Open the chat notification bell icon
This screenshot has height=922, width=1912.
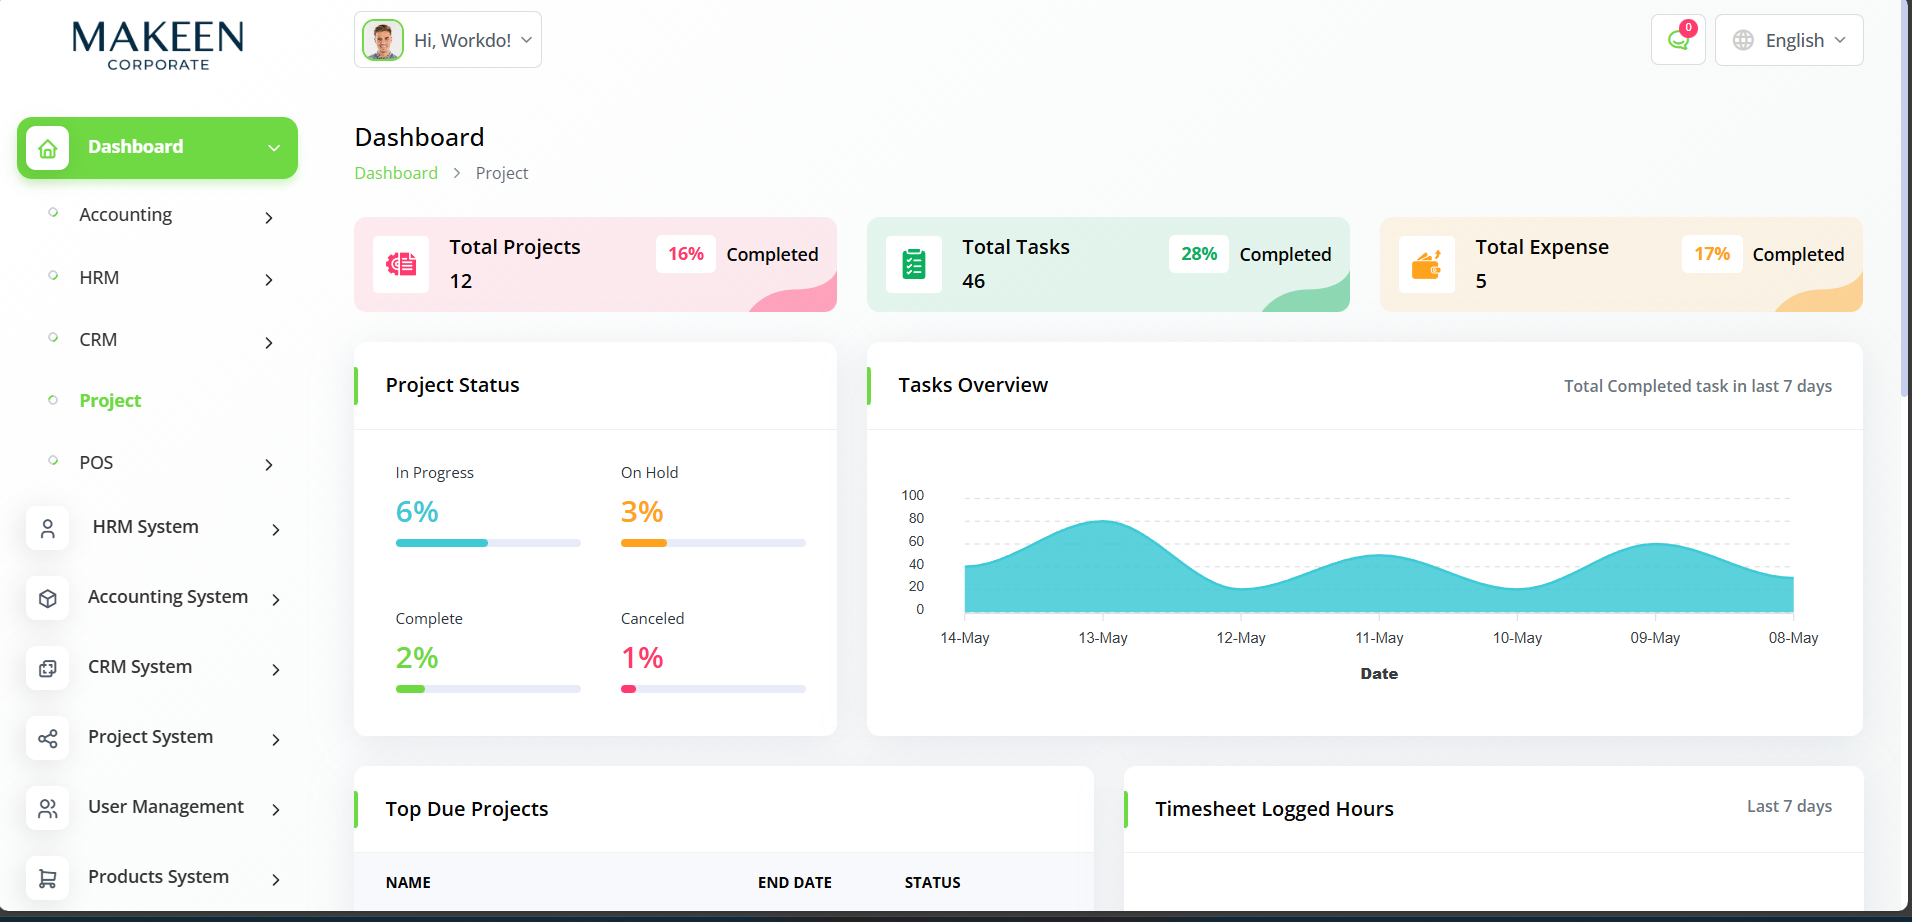(1678, 40)
